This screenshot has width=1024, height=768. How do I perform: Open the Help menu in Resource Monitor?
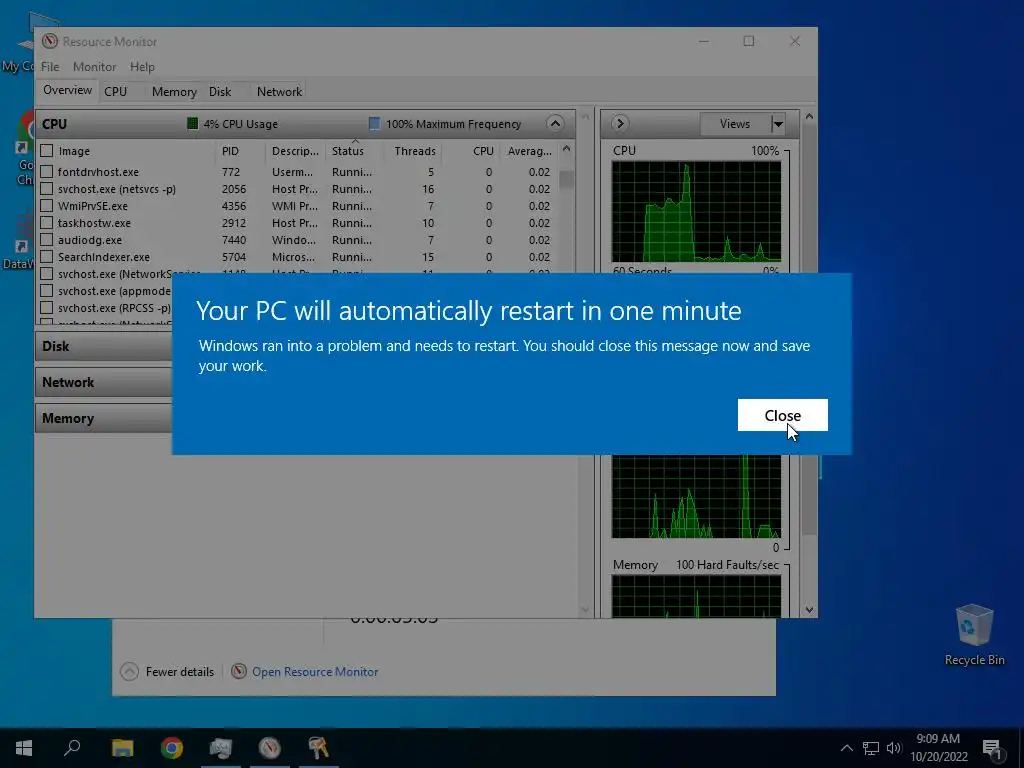tap(142, 67)
